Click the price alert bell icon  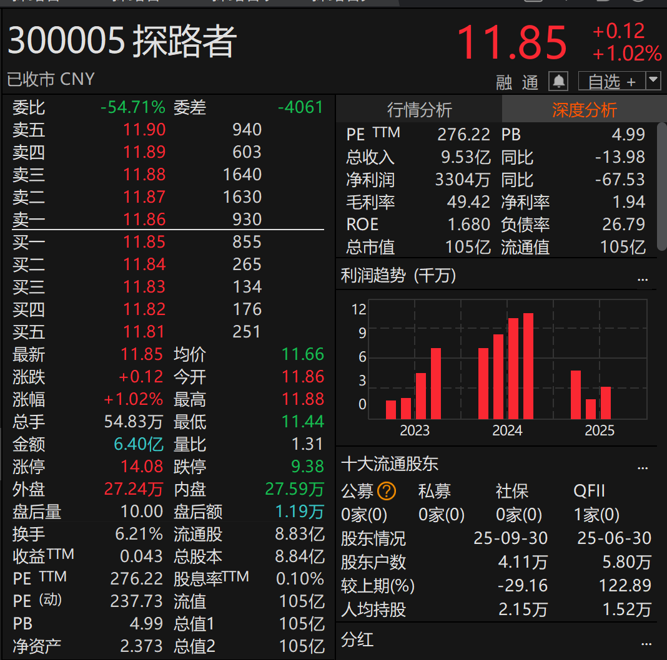click(559, 81)
